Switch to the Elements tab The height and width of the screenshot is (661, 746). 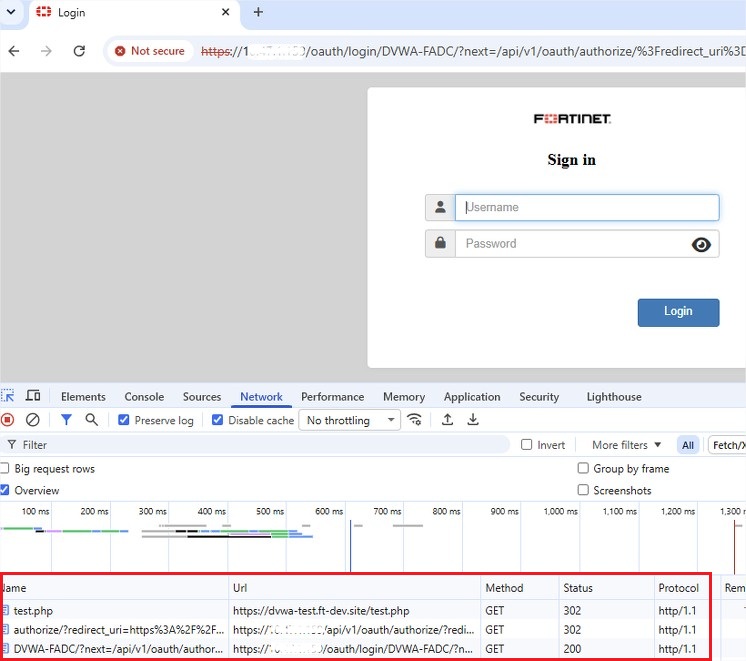coord(83,397)
